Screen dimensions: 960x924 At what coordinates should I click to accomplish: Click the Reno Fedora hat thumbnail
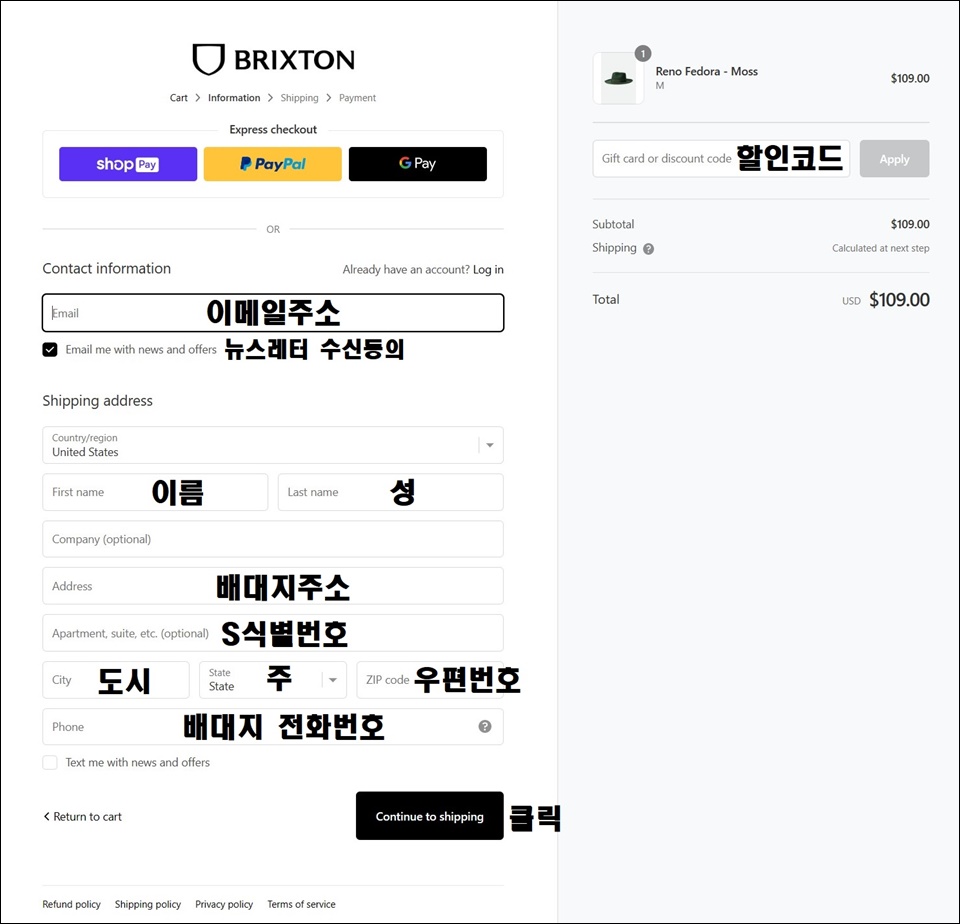618,78
